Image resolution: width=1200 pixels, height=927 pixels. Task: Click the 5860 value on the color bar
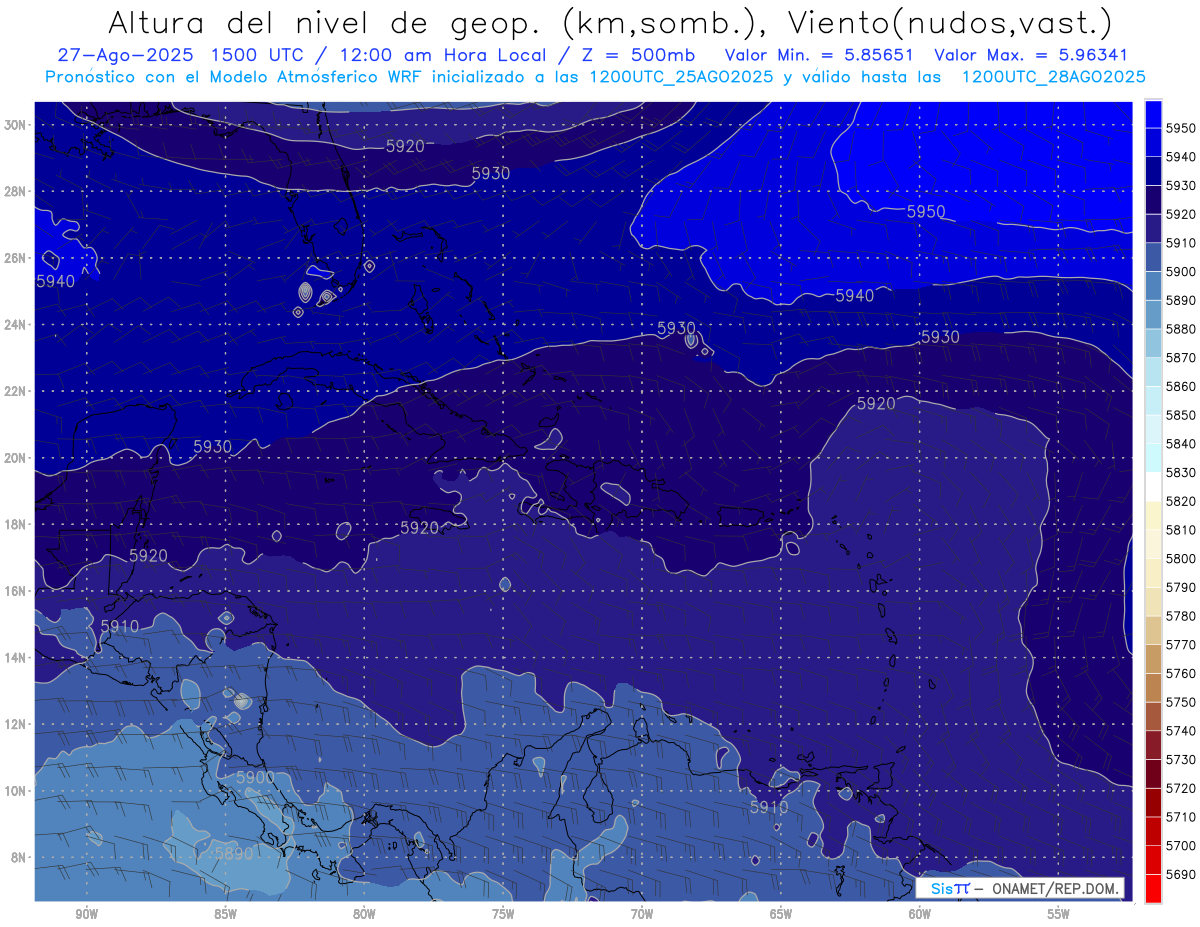[x=1180, y=386]
